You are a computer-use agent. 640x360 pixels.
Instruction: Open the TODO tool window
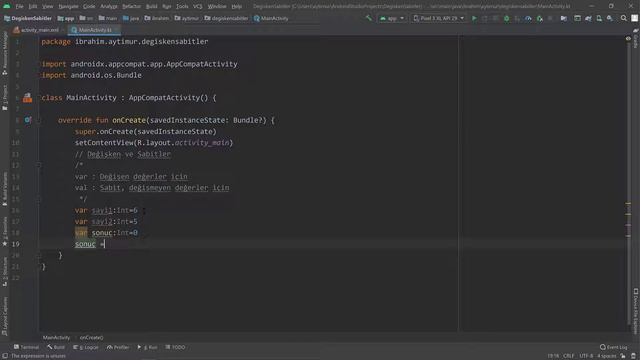tap(175, 347)
